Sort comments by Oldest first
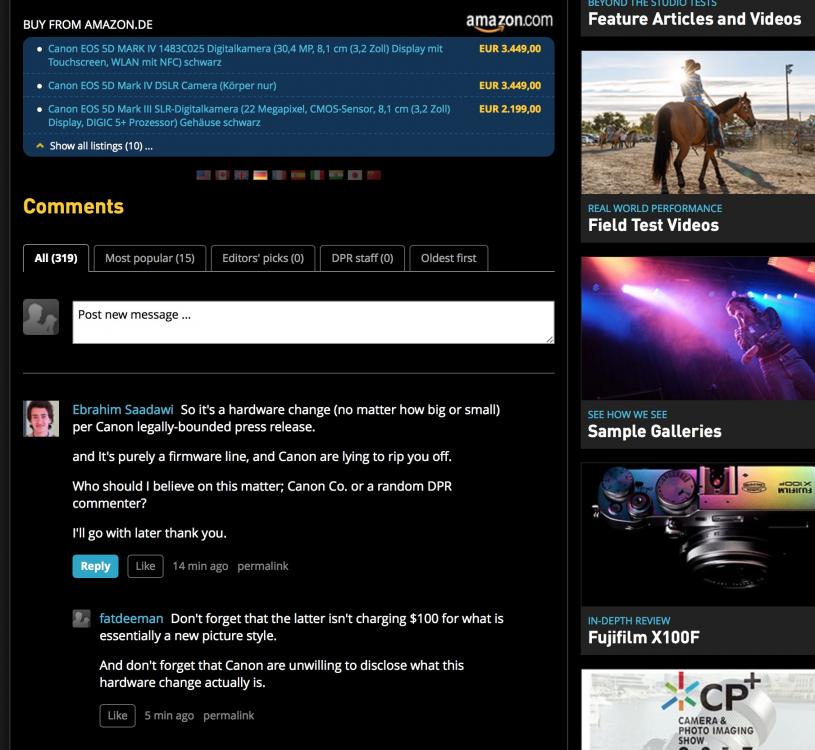The height and width of the screenshot is (750, 815). (448, 258)
